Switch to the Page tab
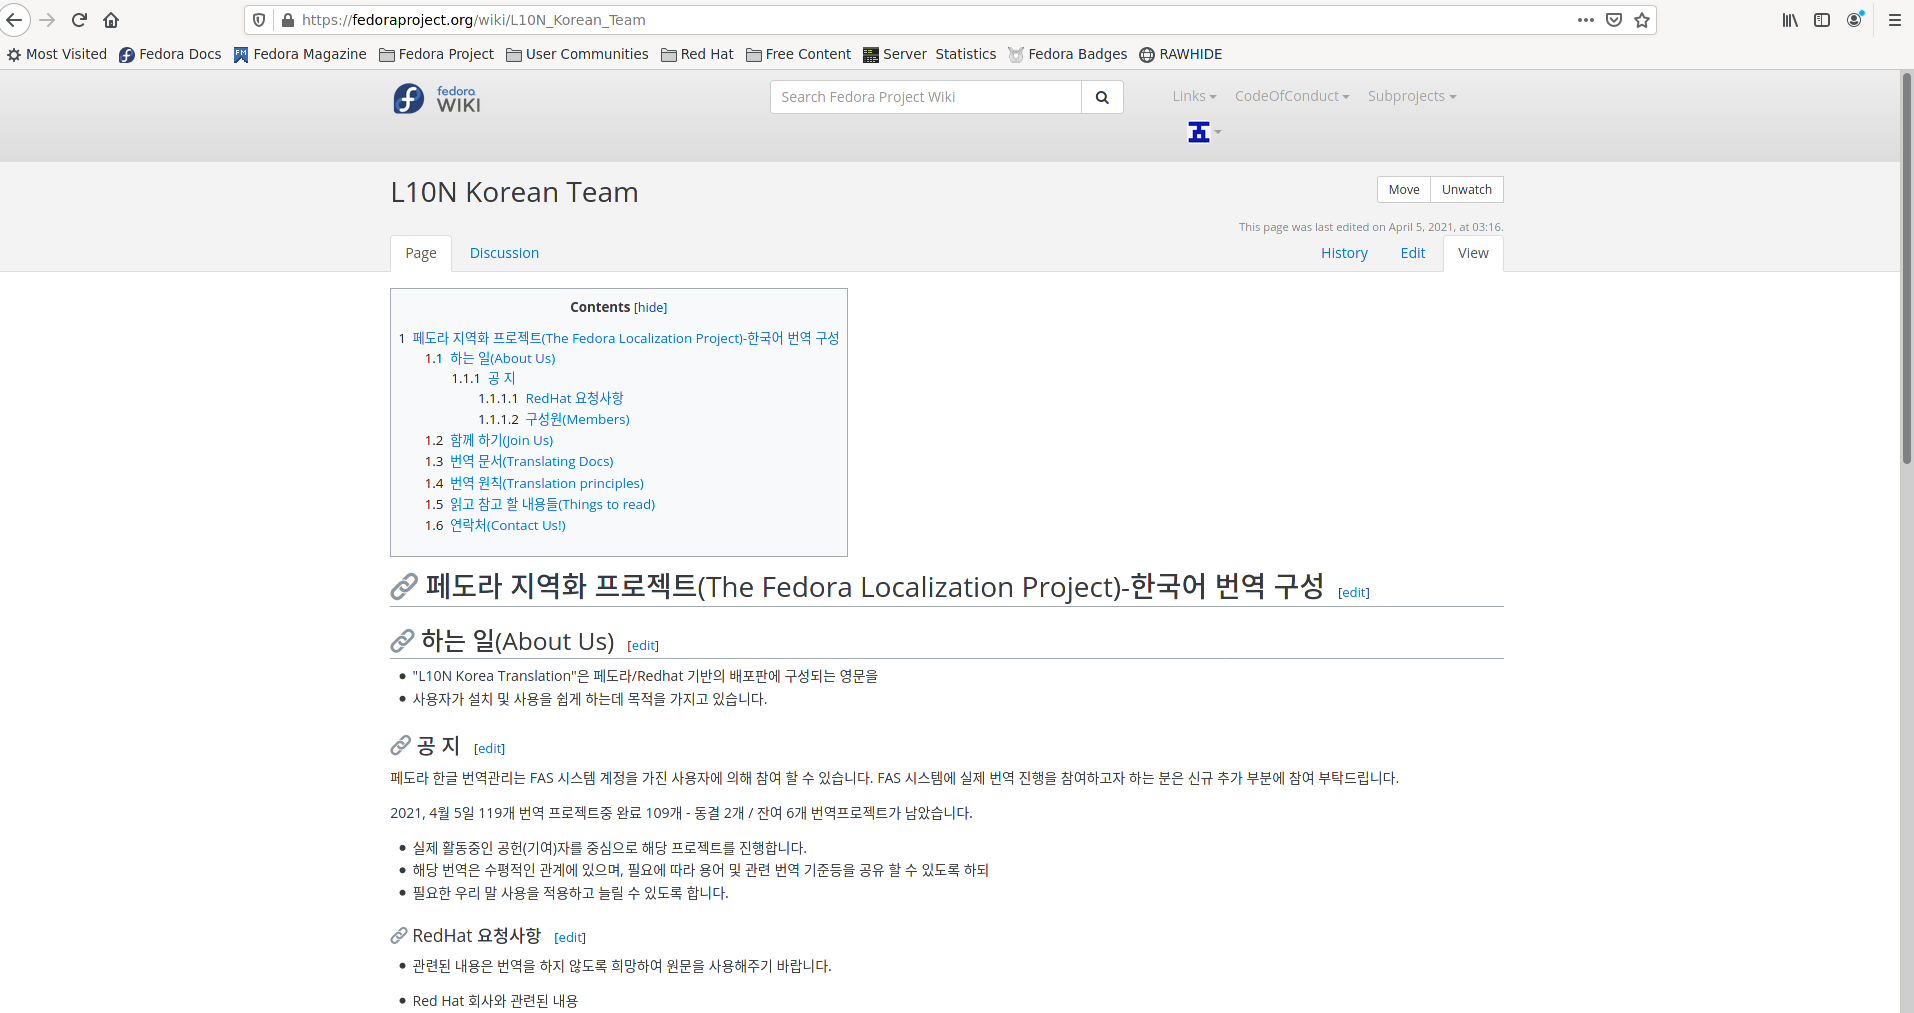 tap(421, 253)
